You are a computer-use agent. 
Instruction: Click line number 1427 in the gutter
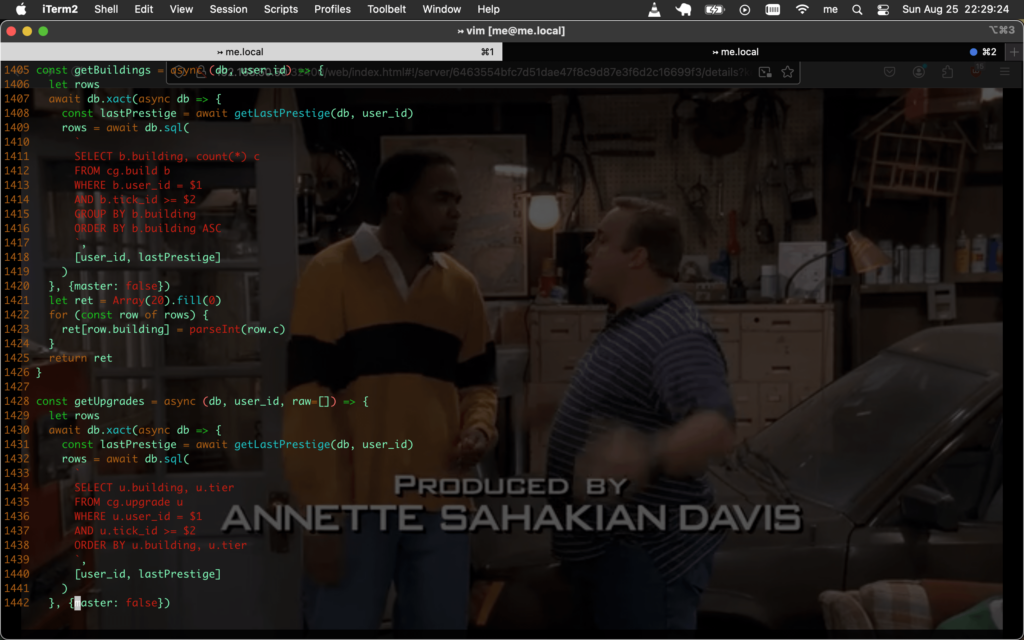pyautogui.click(x=16, y=387)
